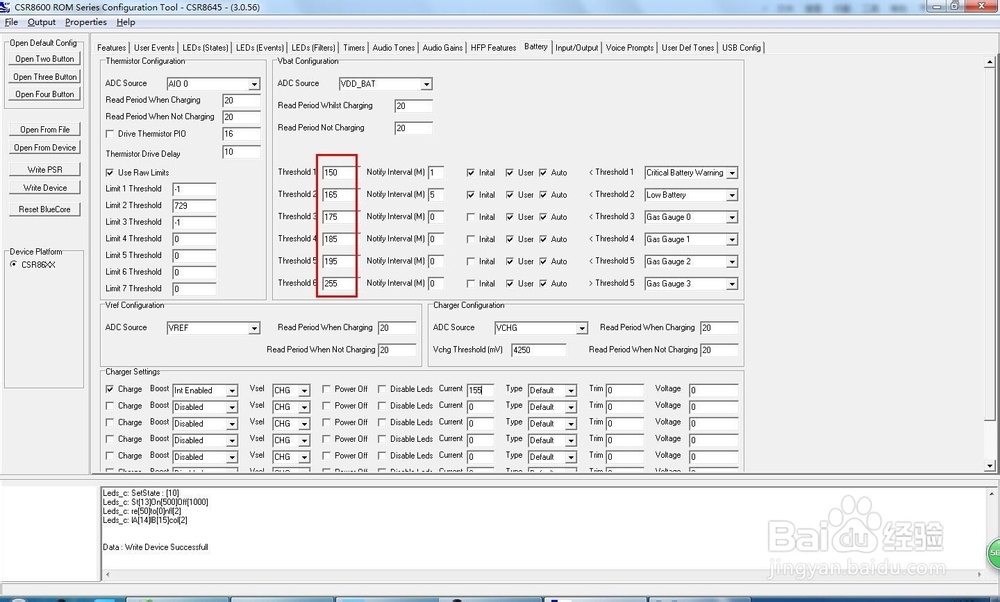
Task: Open Gas Gauge 3 dropdown
Action: point(732,284)
